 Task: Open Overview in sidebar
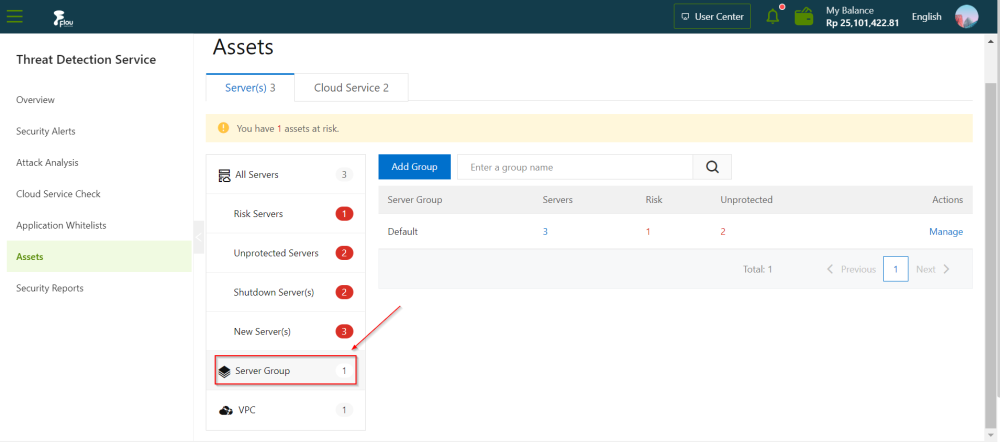pyautogui.click(x=35, y=99)
